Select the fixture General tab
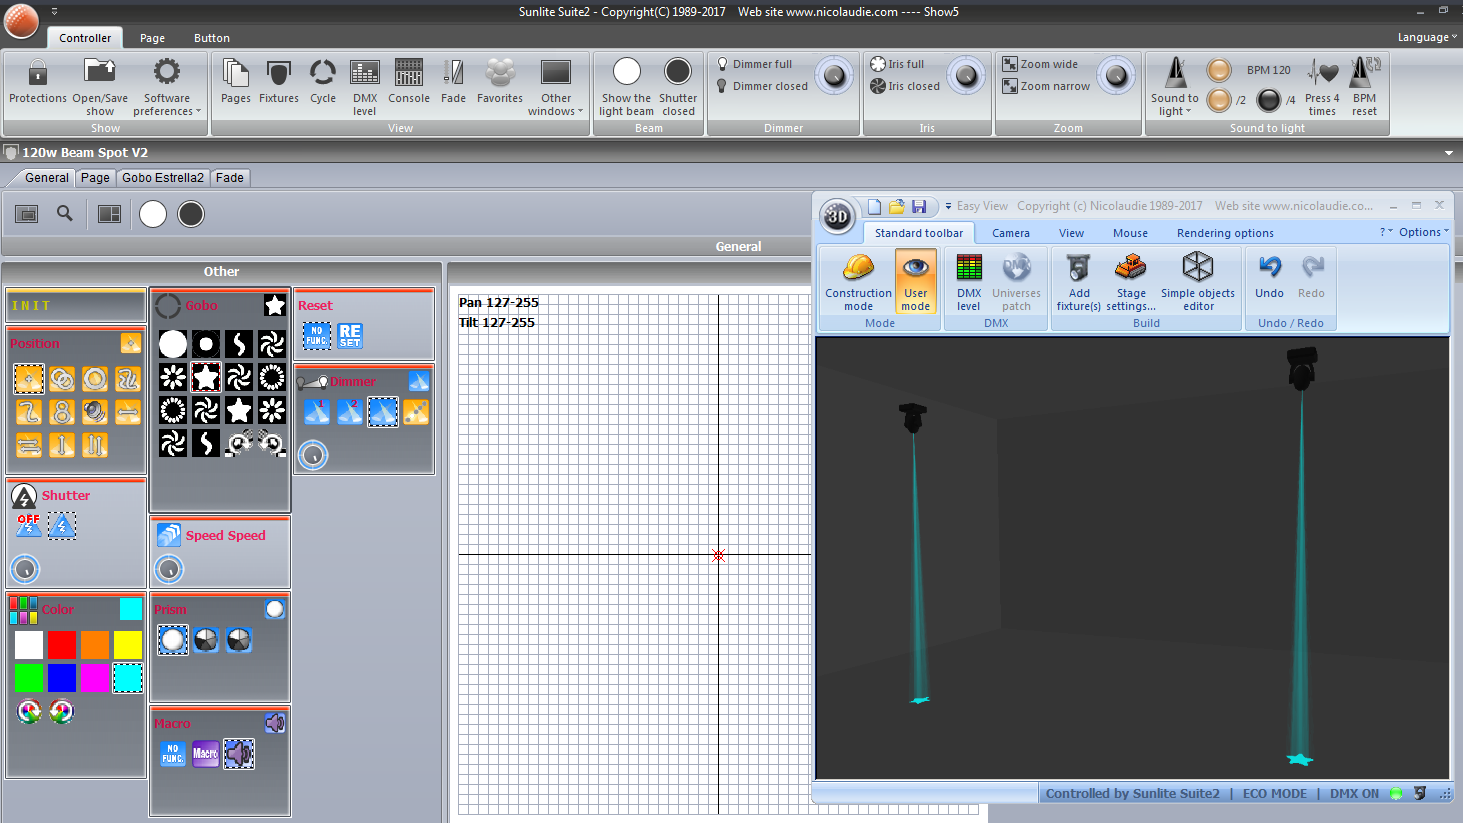 tap(46, 178)
